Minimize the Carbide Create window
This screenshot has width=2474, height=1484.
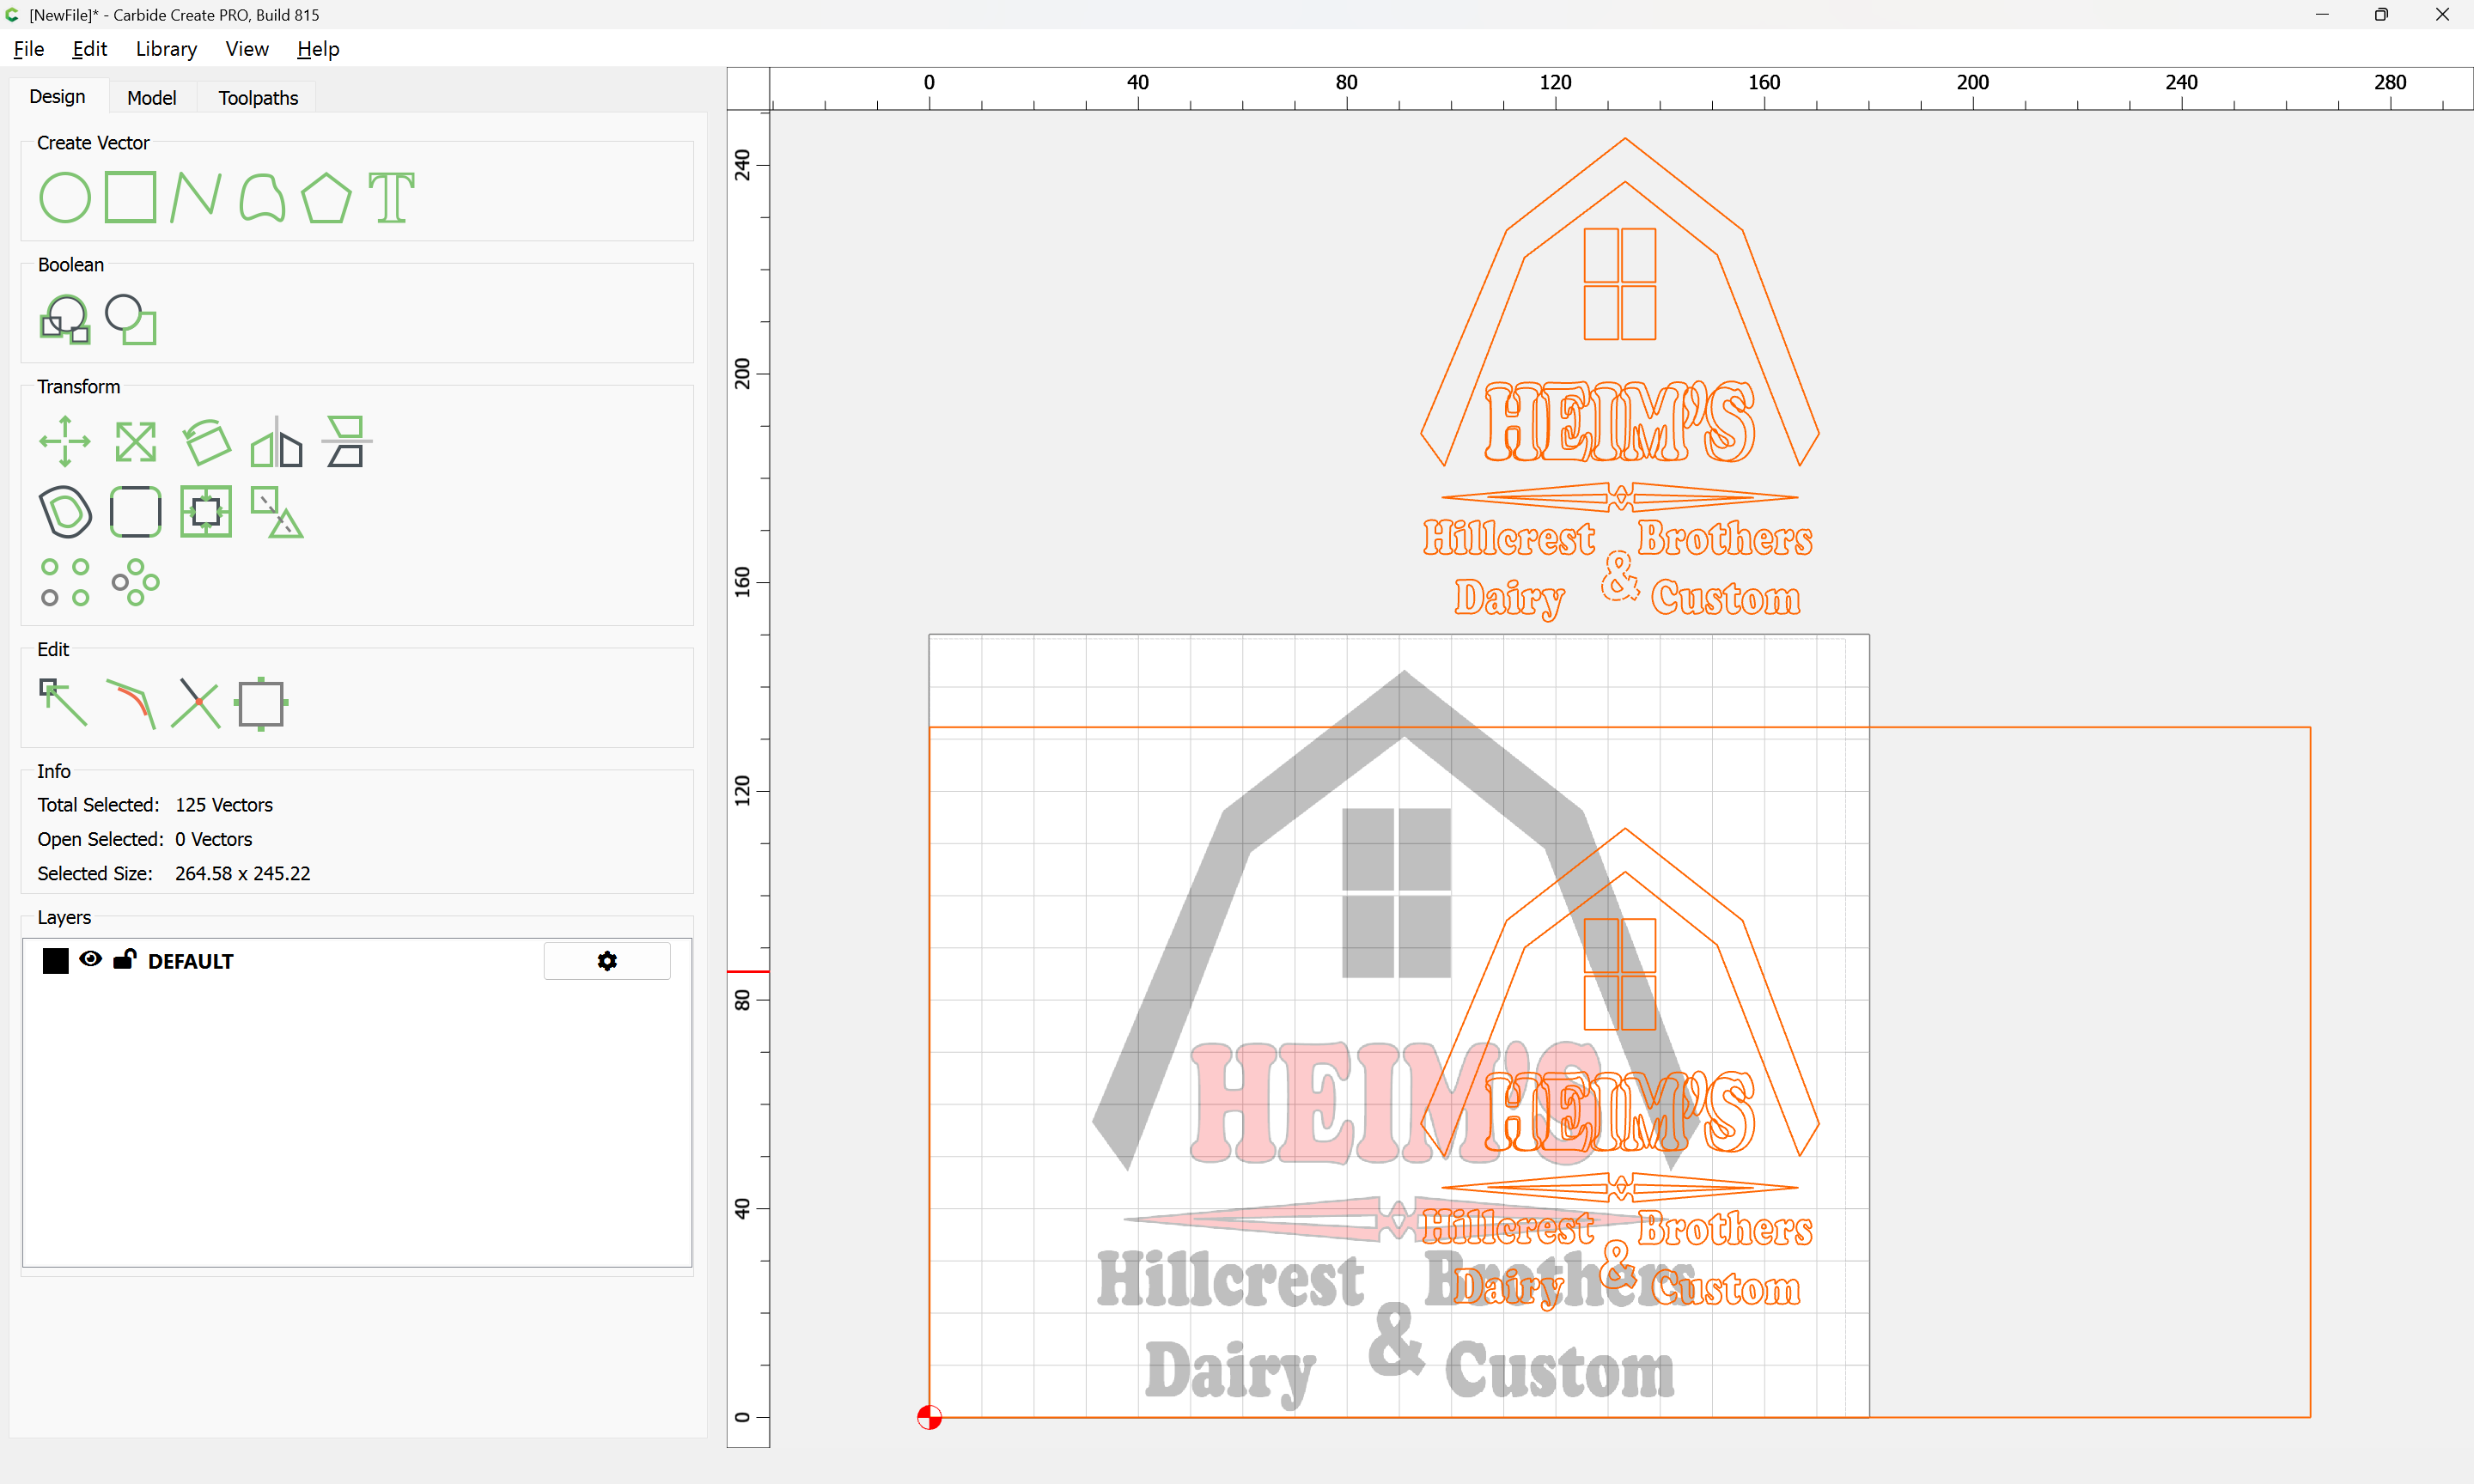click(x=2322, y=15)
